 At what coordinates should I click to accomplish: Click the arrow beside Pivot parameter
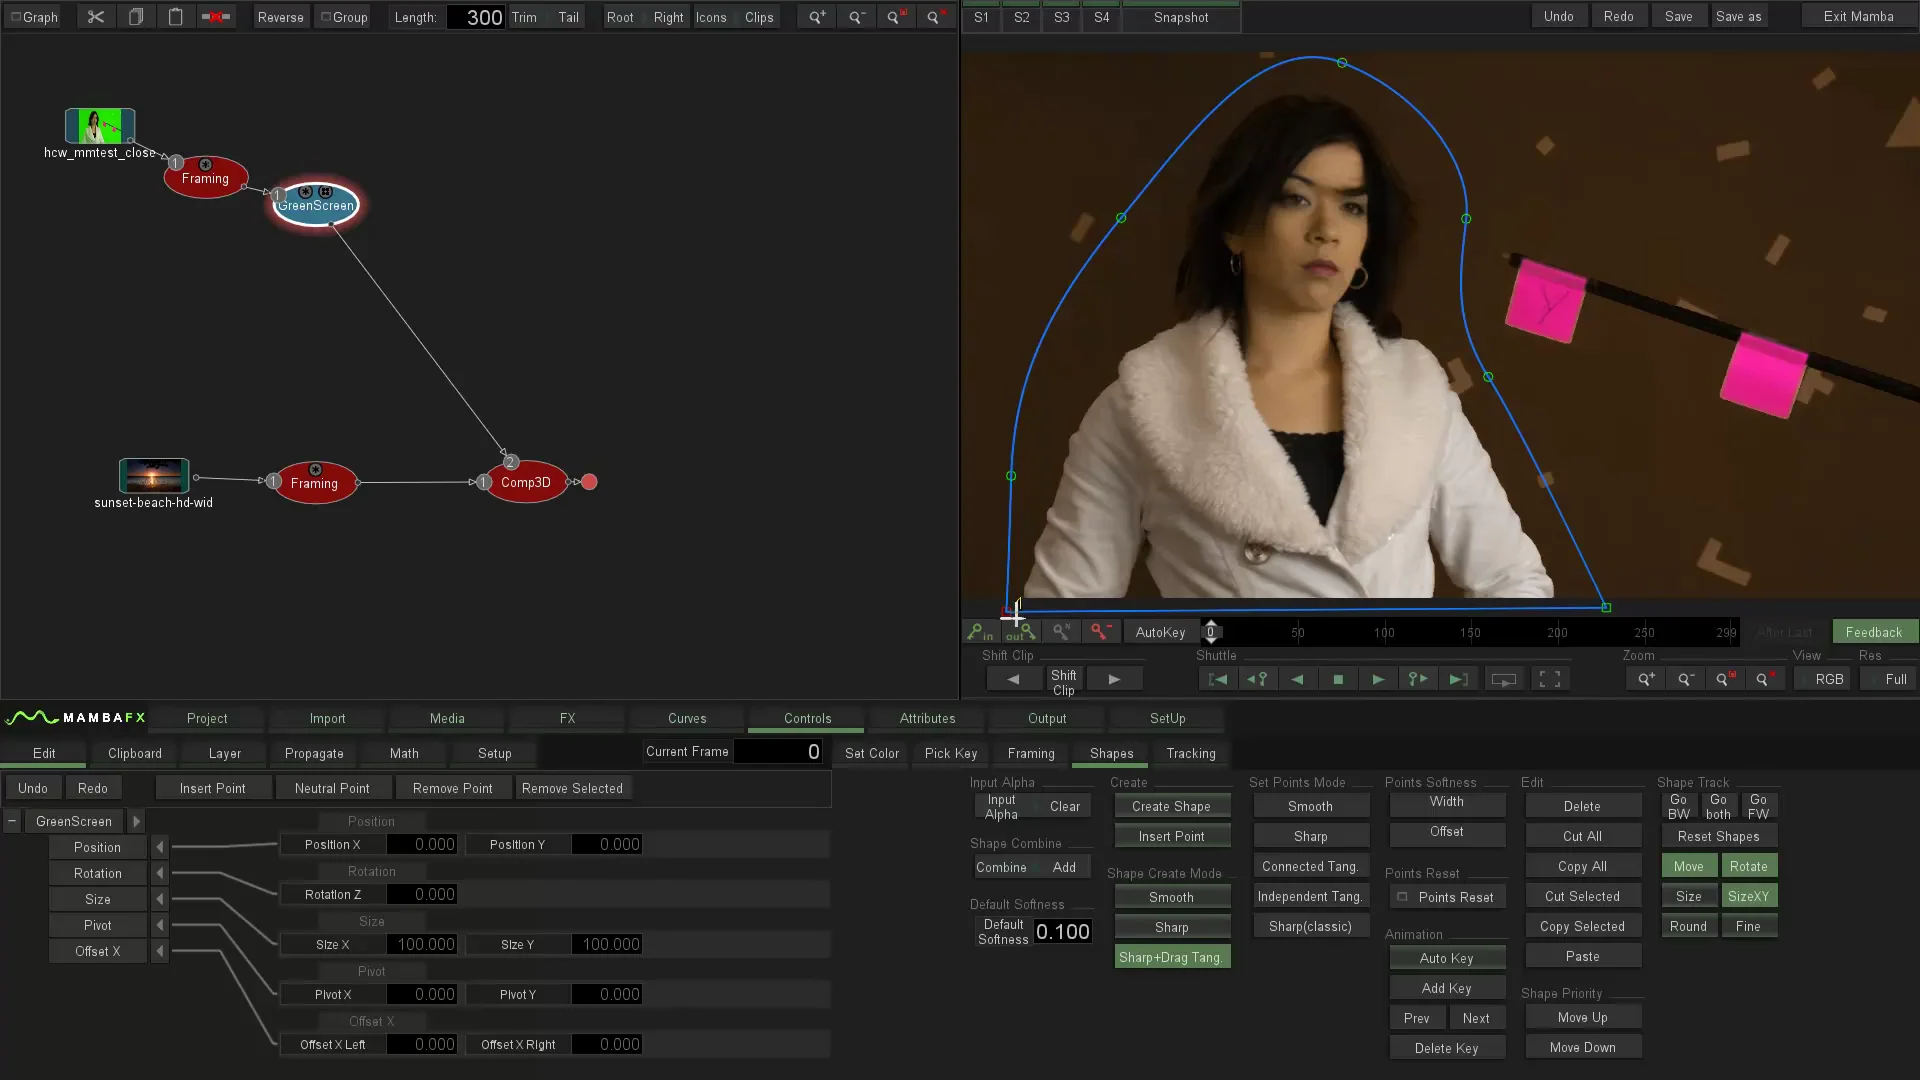coord(159,925)
